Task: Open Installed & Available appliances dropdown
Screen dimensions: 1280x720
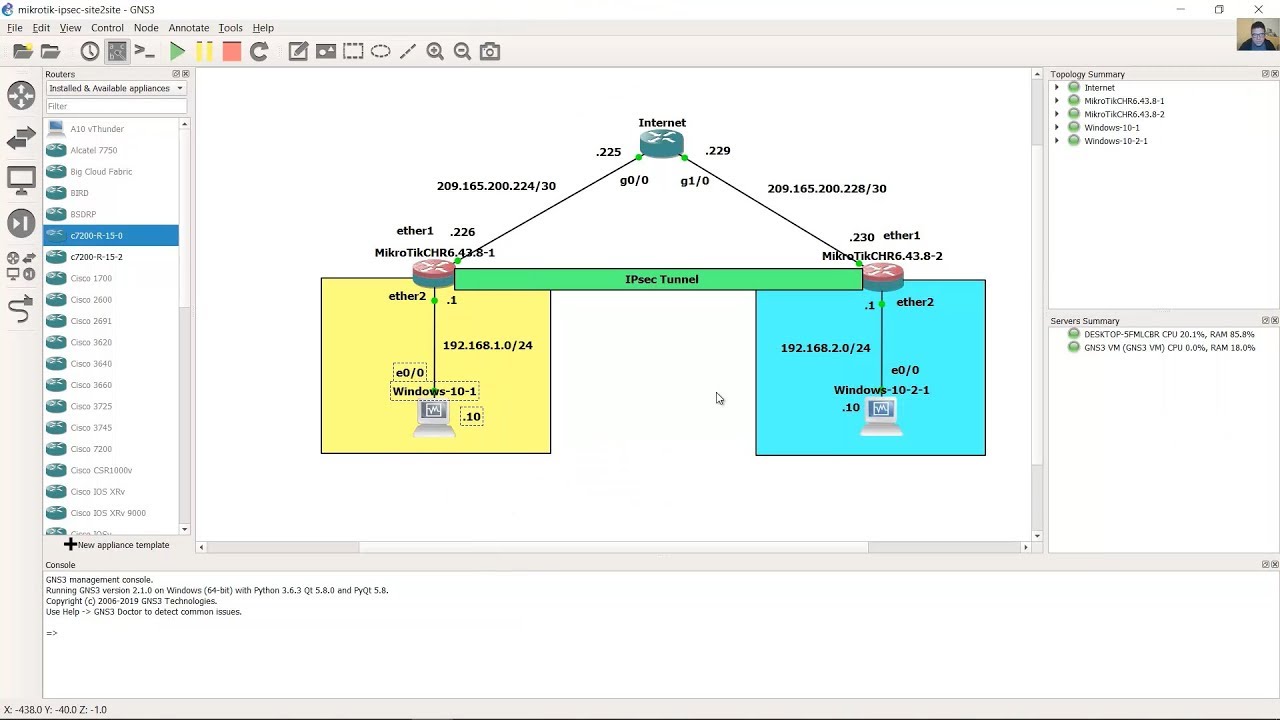Action: coord(116,88)
